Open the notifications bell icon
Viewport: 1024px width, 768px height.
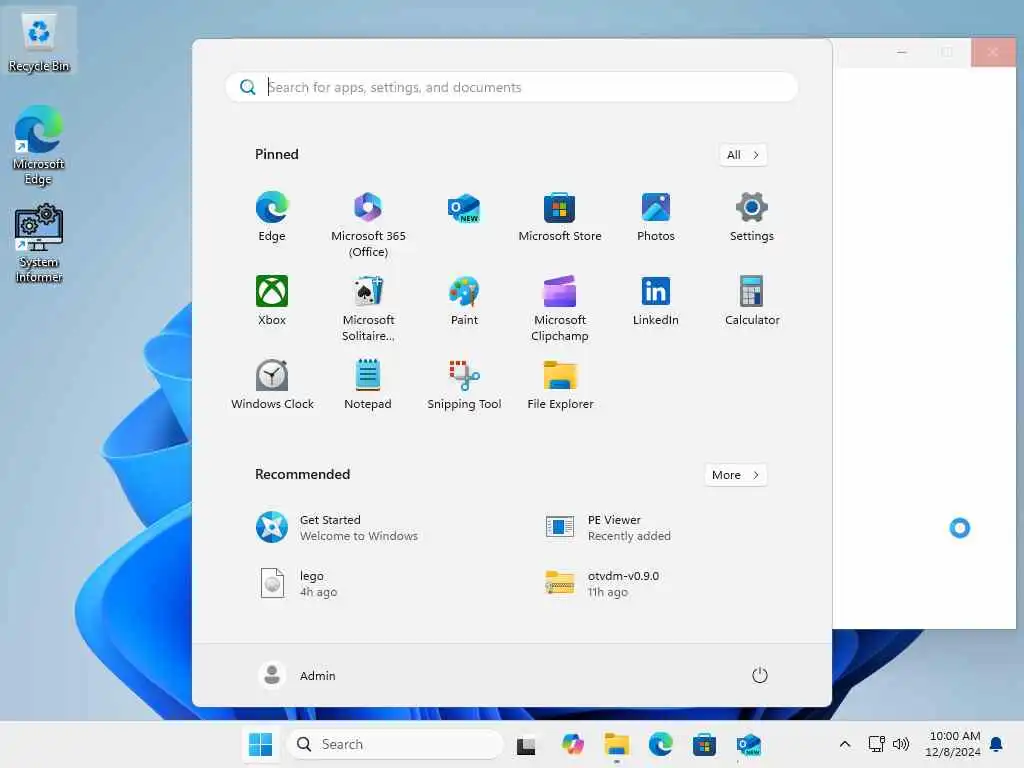pyautogui.click(x=996, y=744)
